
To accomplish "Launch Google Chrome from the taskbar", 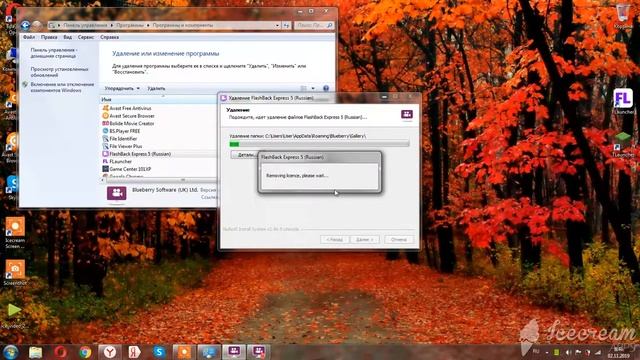I will coord(85,352).
